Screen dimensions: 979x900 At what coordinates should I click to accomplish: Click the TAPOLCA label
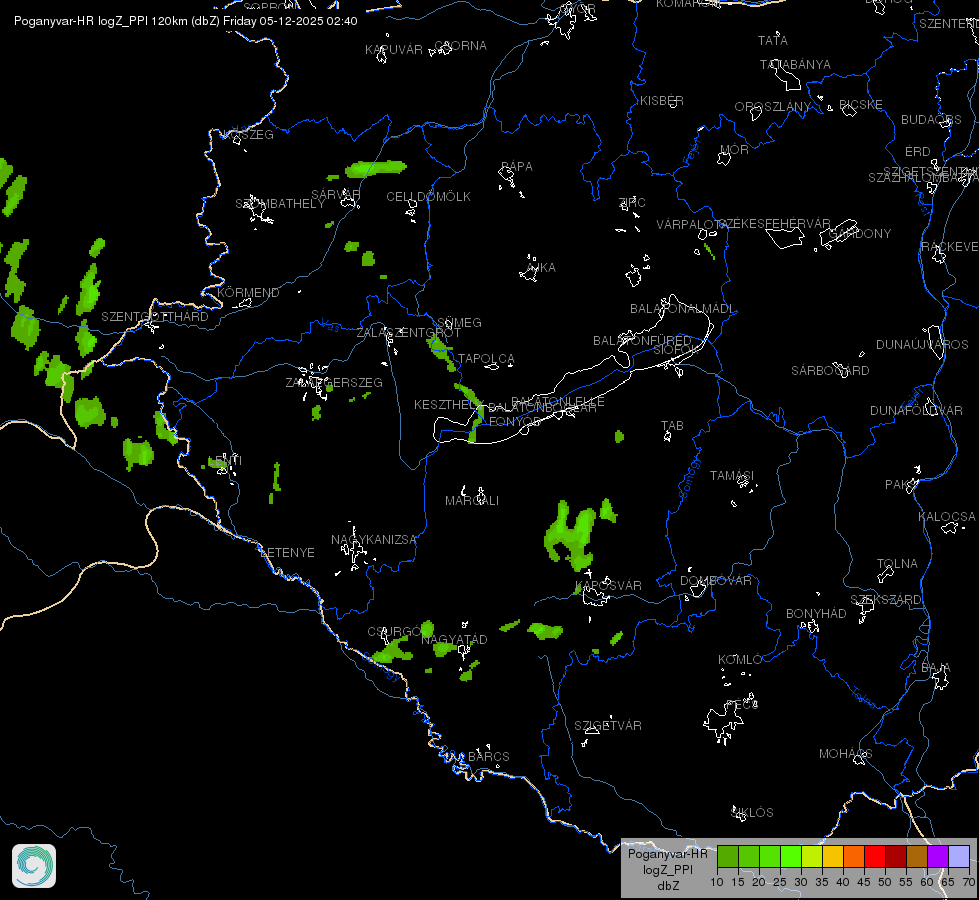[x=486, y=359]
